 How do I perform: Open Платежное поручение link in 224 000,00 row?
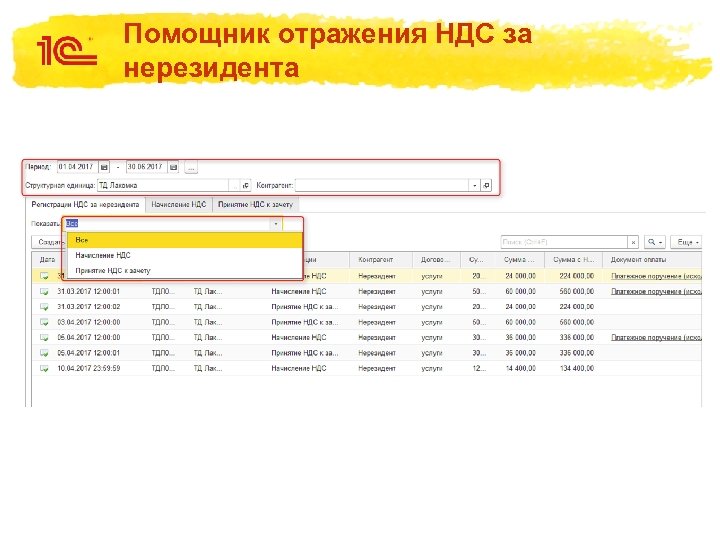click(x=656, y=276)
